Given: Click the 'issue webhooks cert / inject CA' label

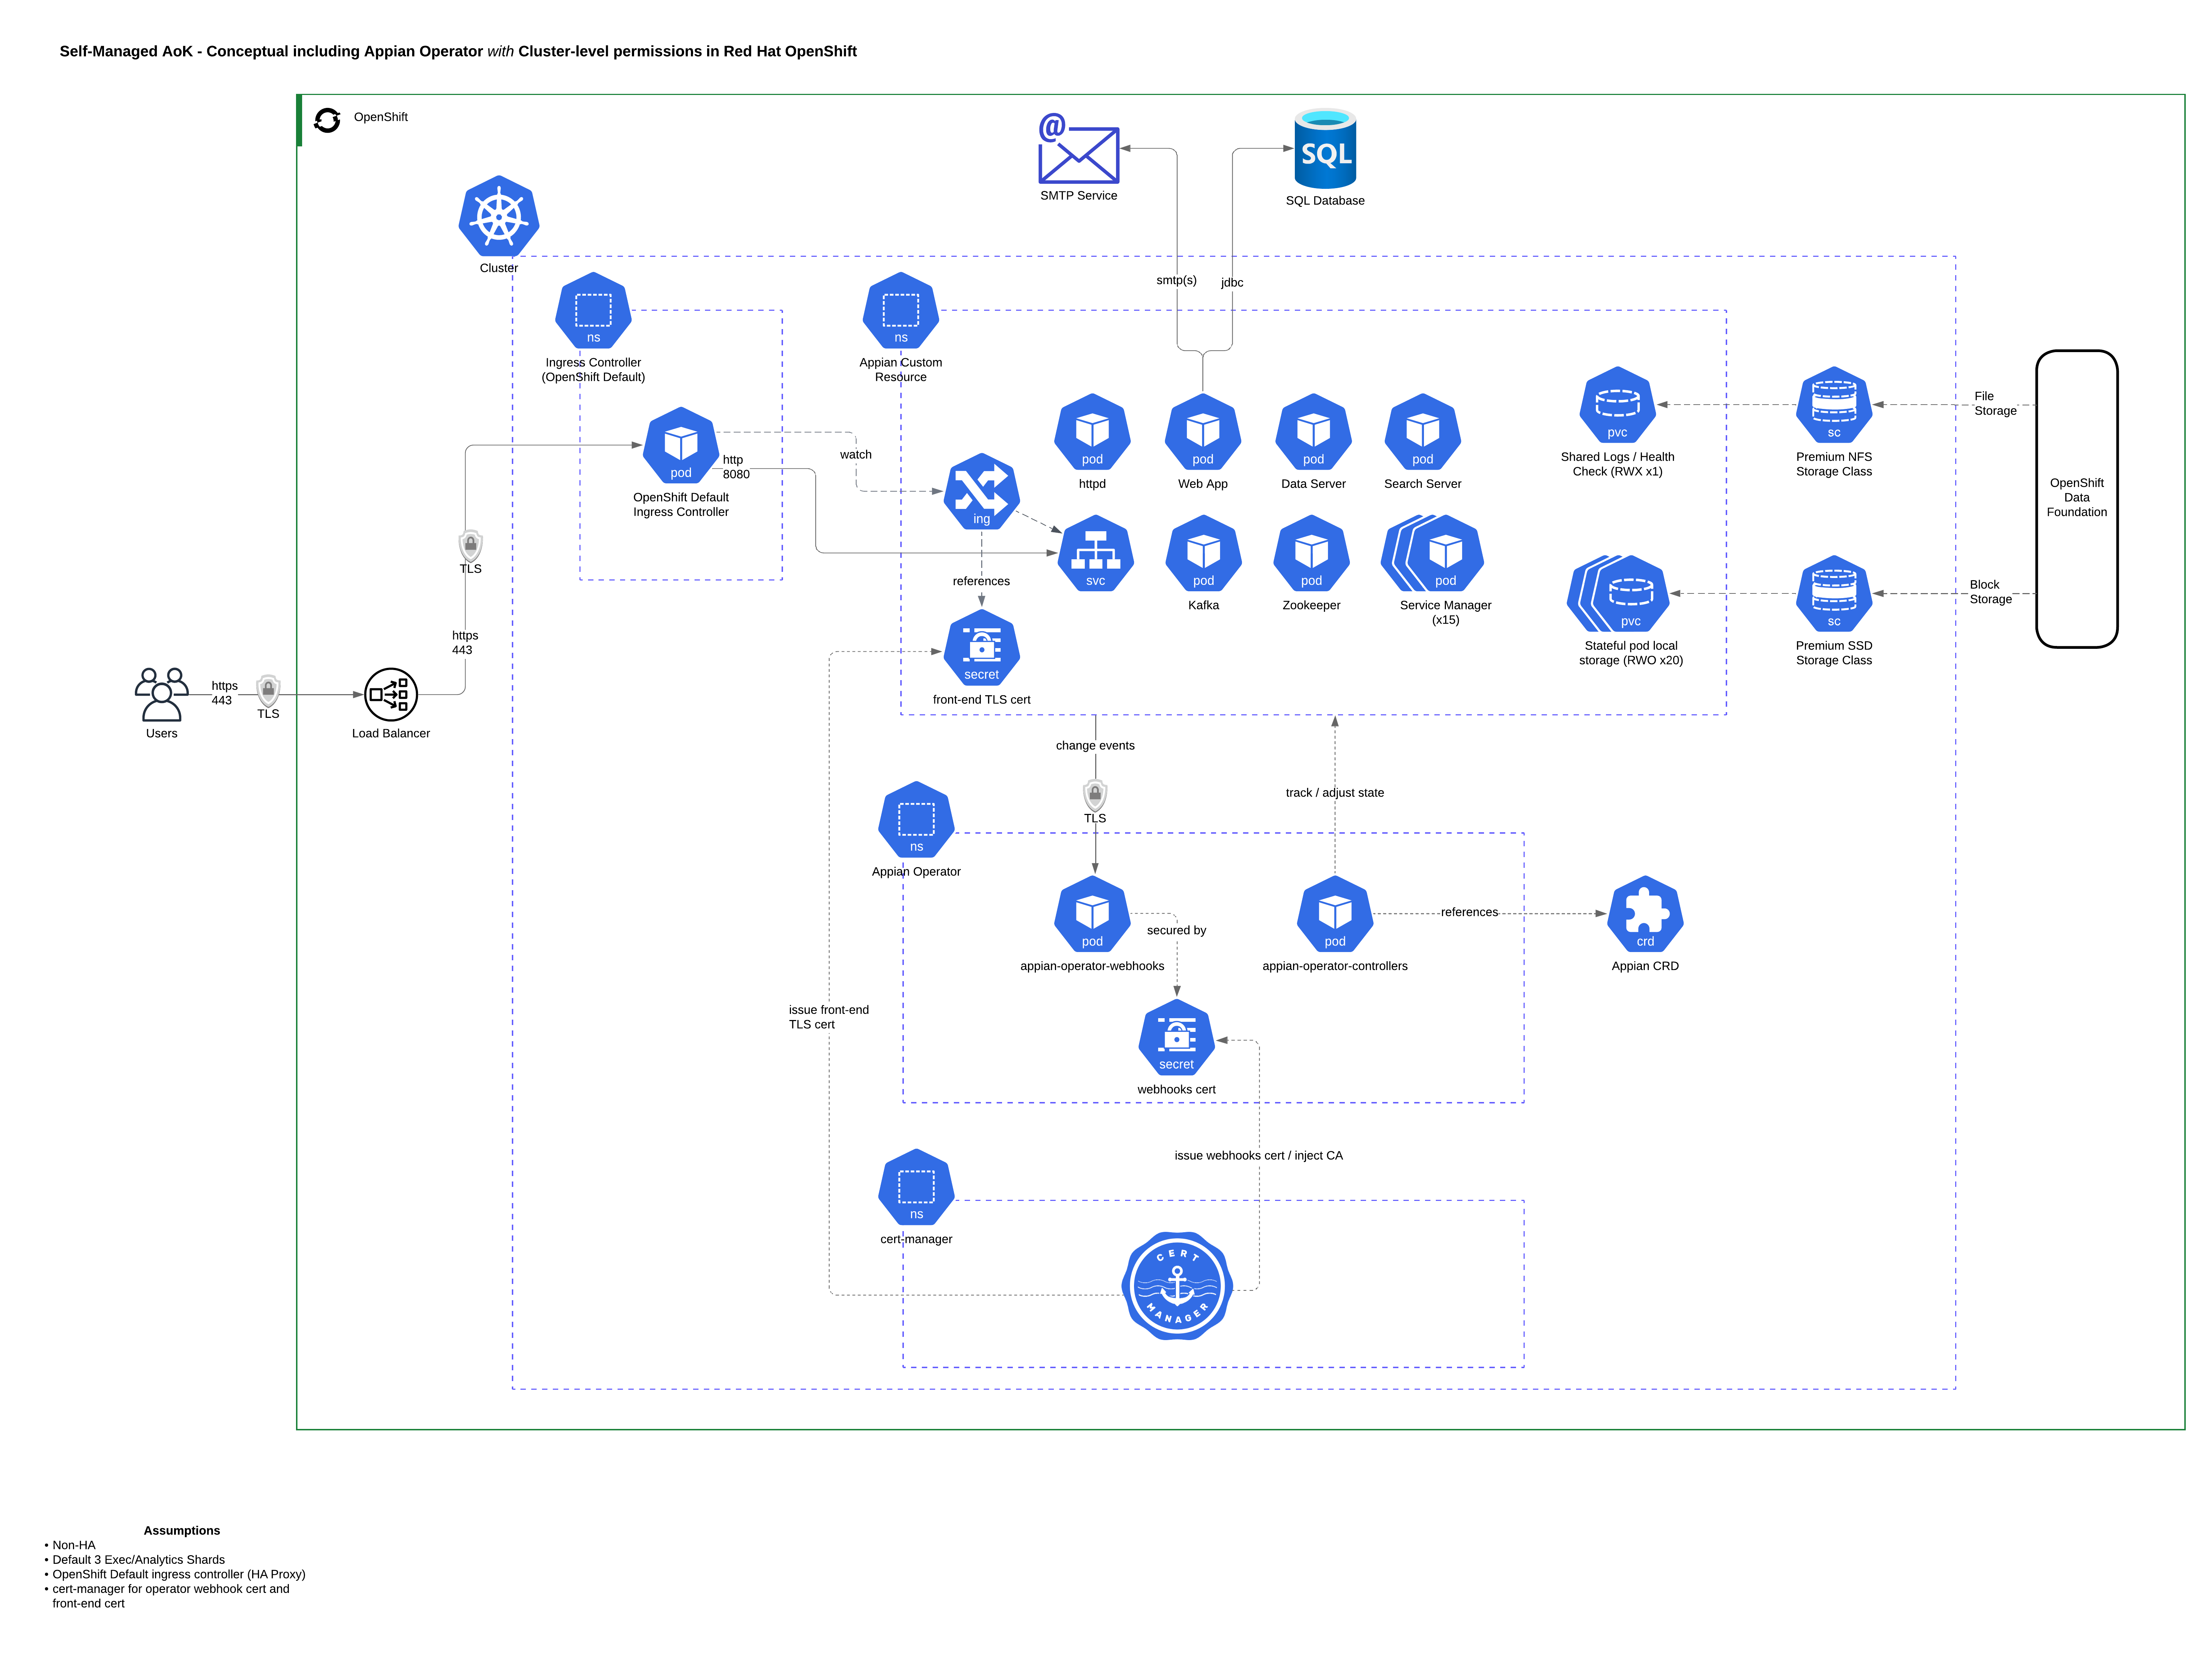Looking at the screenshot, I should click(x=1259, y=1156).
